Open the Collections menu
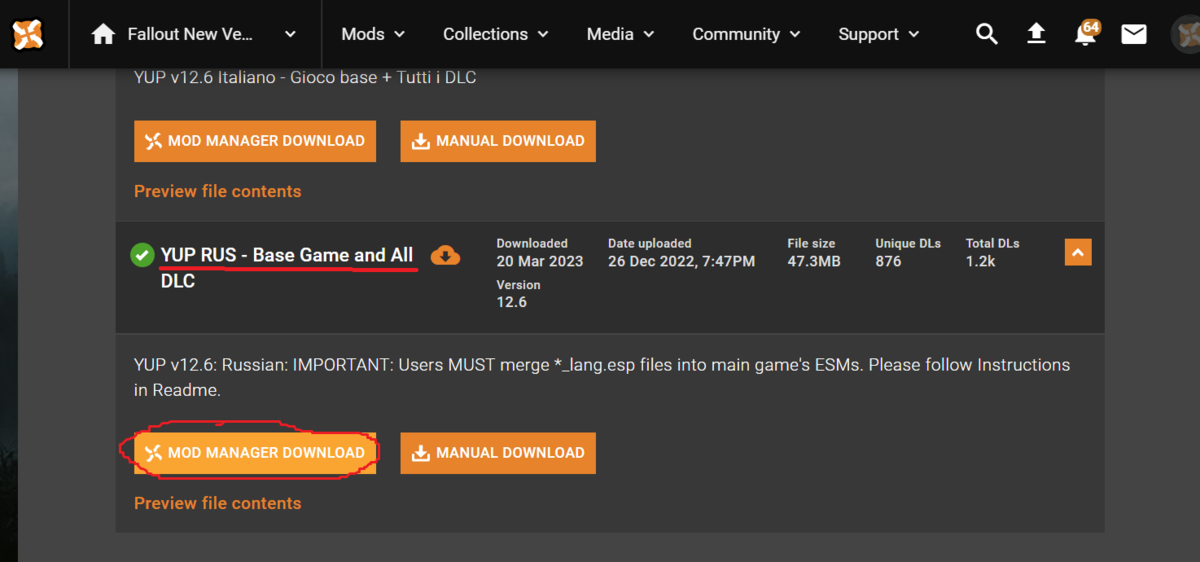 tap(496, 34)
